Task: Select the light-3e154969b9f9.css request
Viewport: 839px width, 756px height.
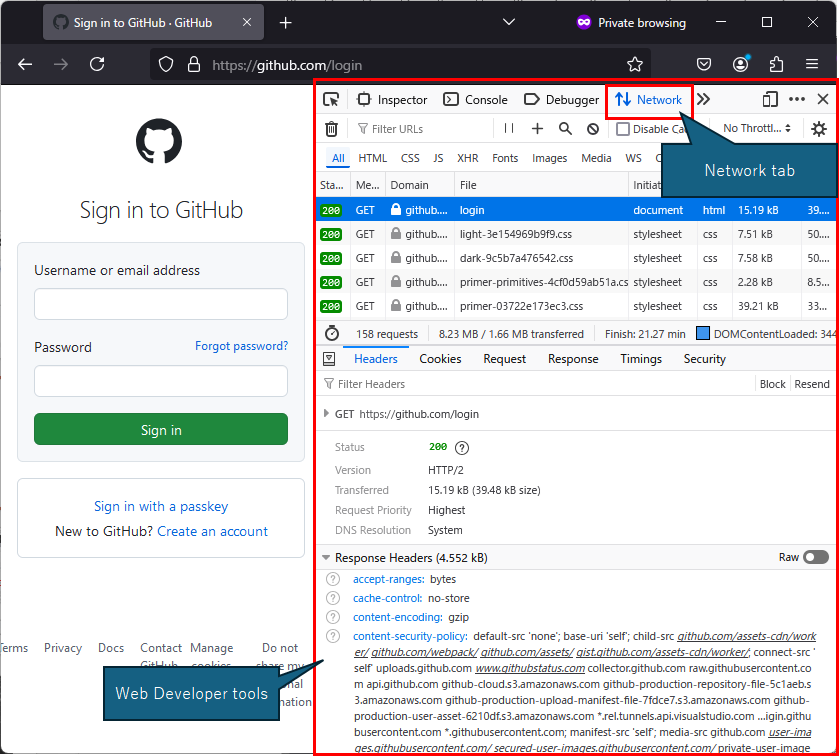Action: [576, 234]
